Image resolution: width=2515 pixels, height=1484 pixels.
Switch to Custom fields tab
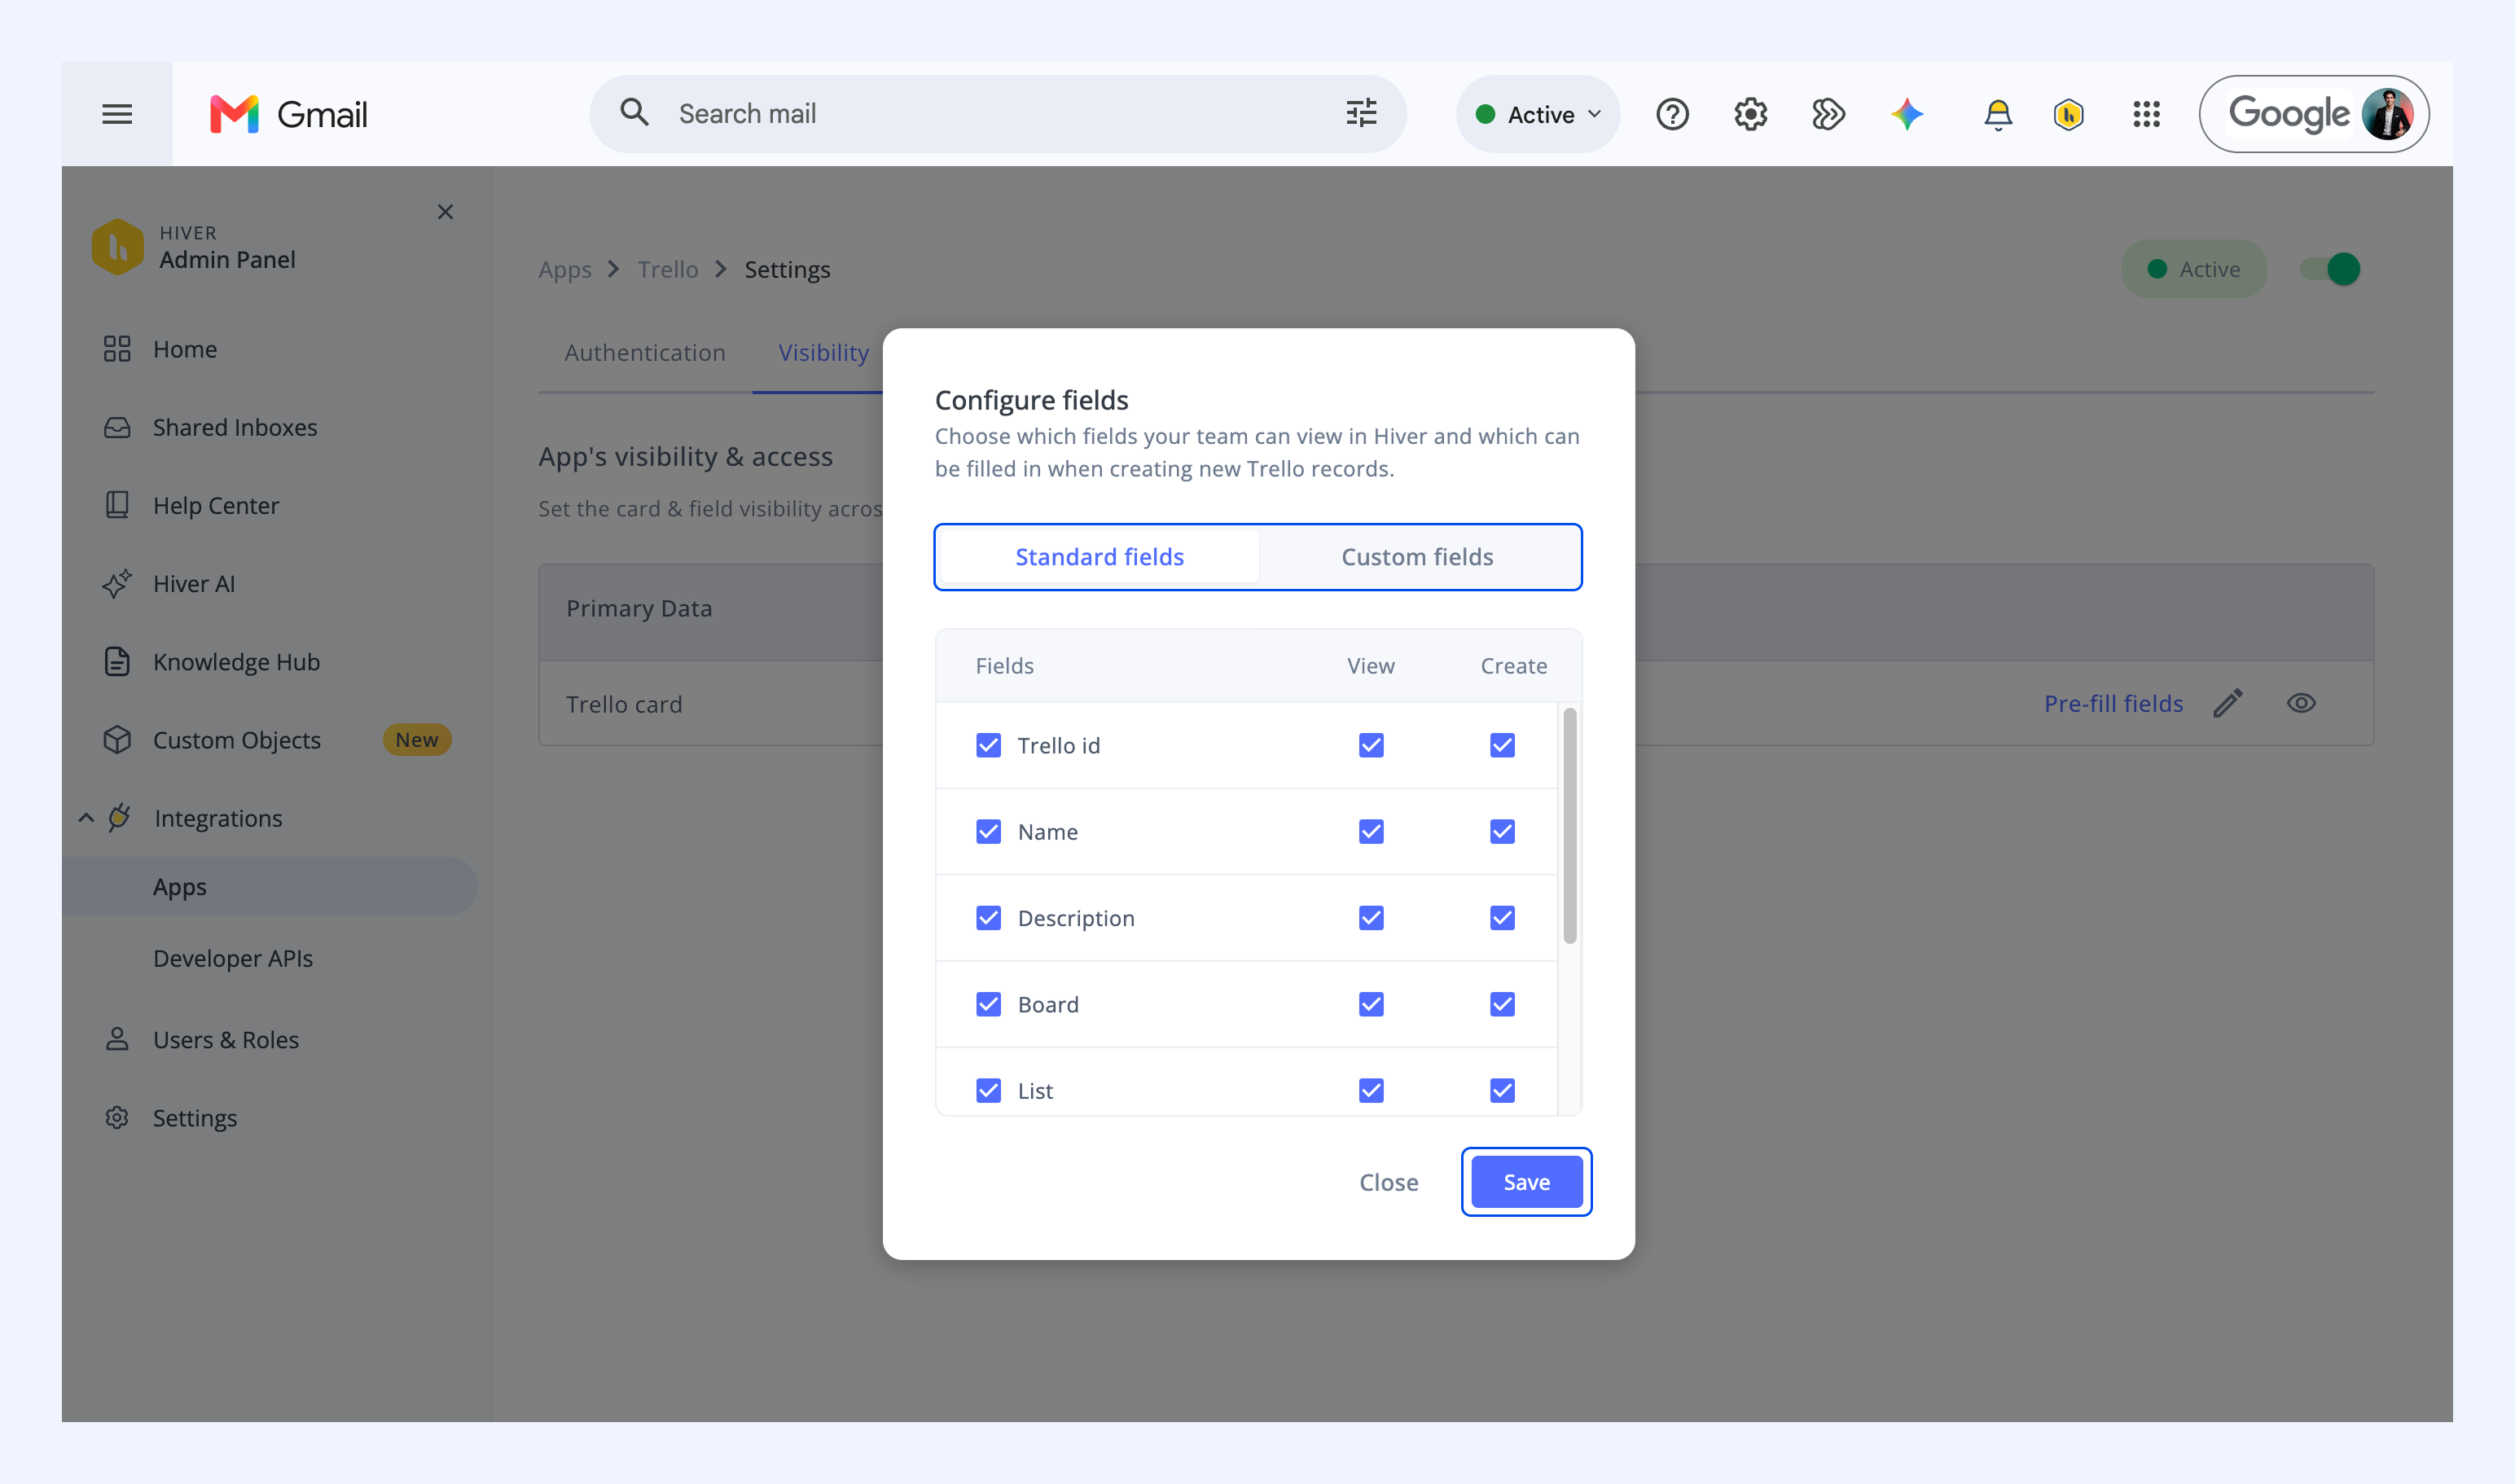coord(1417,557)
